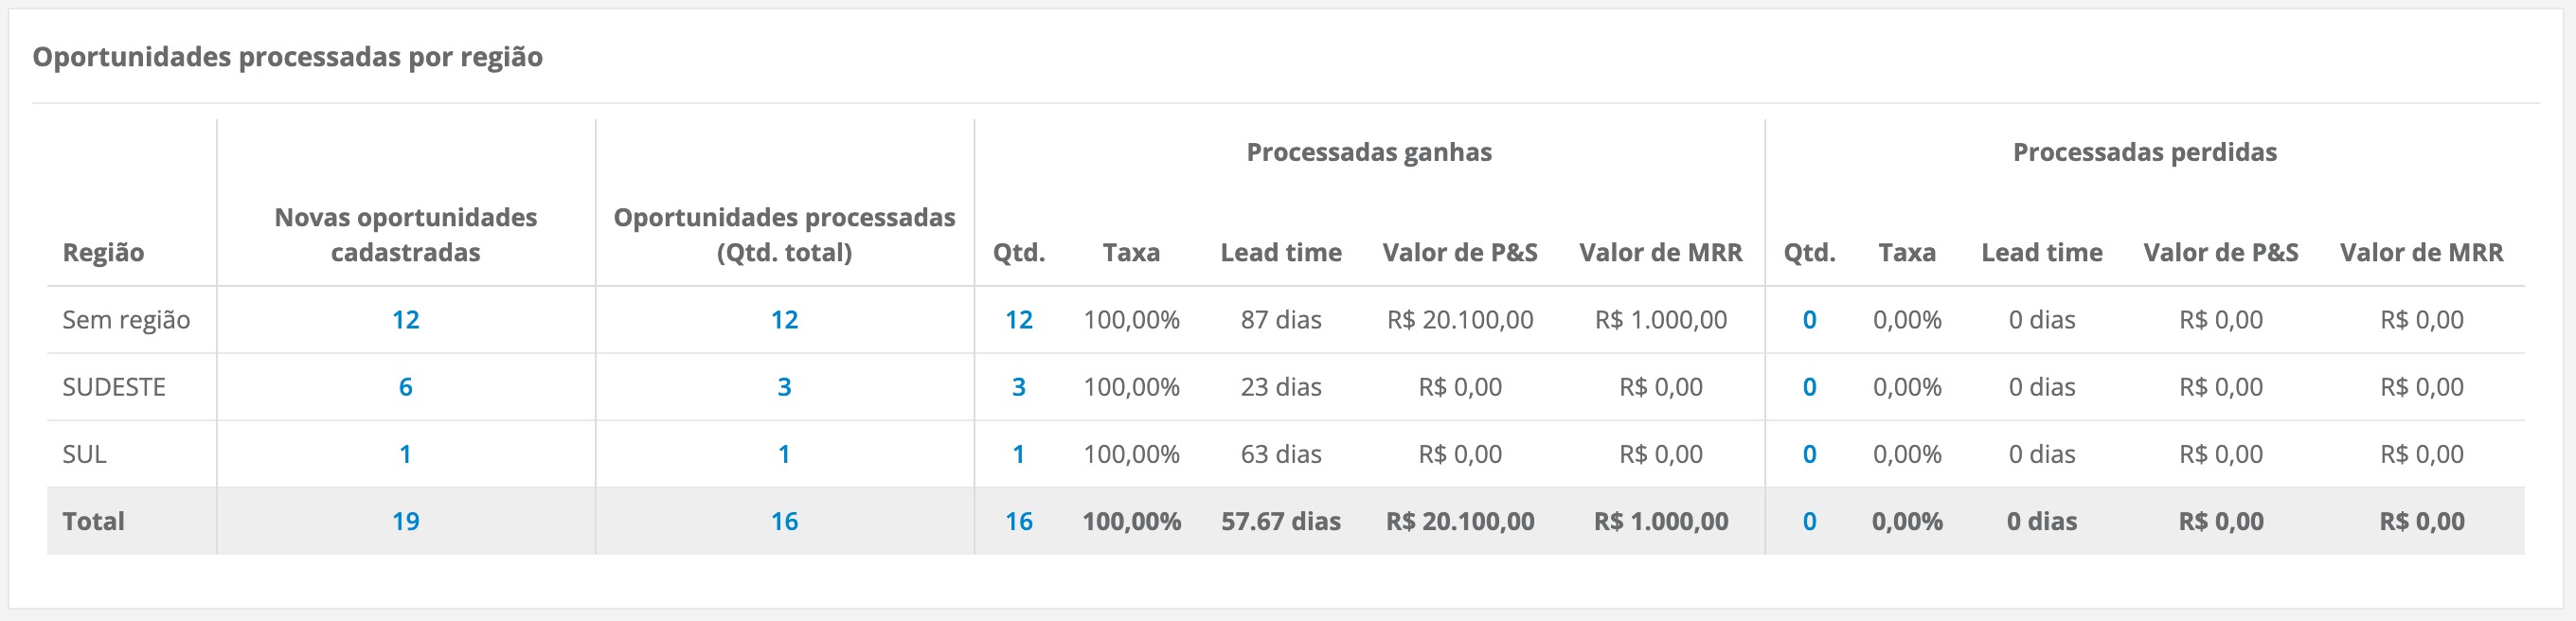Open SUDESTE new opportunities count 6
The width and height of the screenshot is (2576, 621).
coord(405,387)
